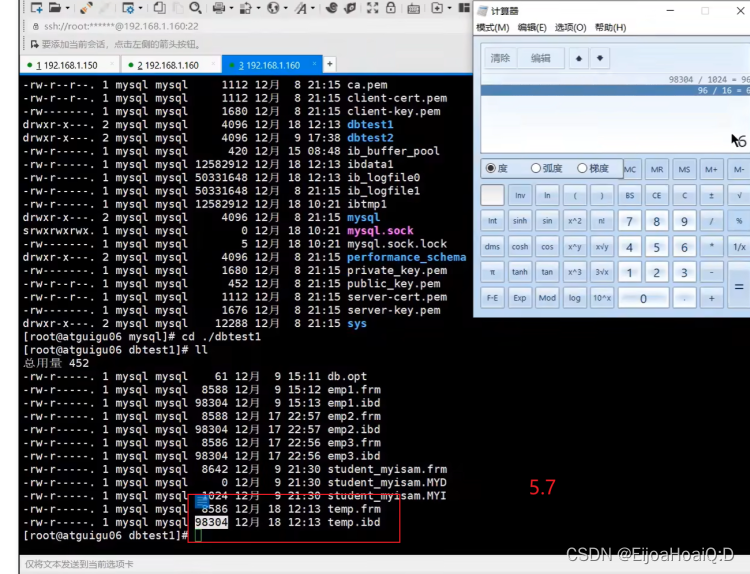Click the MR memory recall button
The width and height of the screenshot is (750, 574).
[x=657, y=169]
